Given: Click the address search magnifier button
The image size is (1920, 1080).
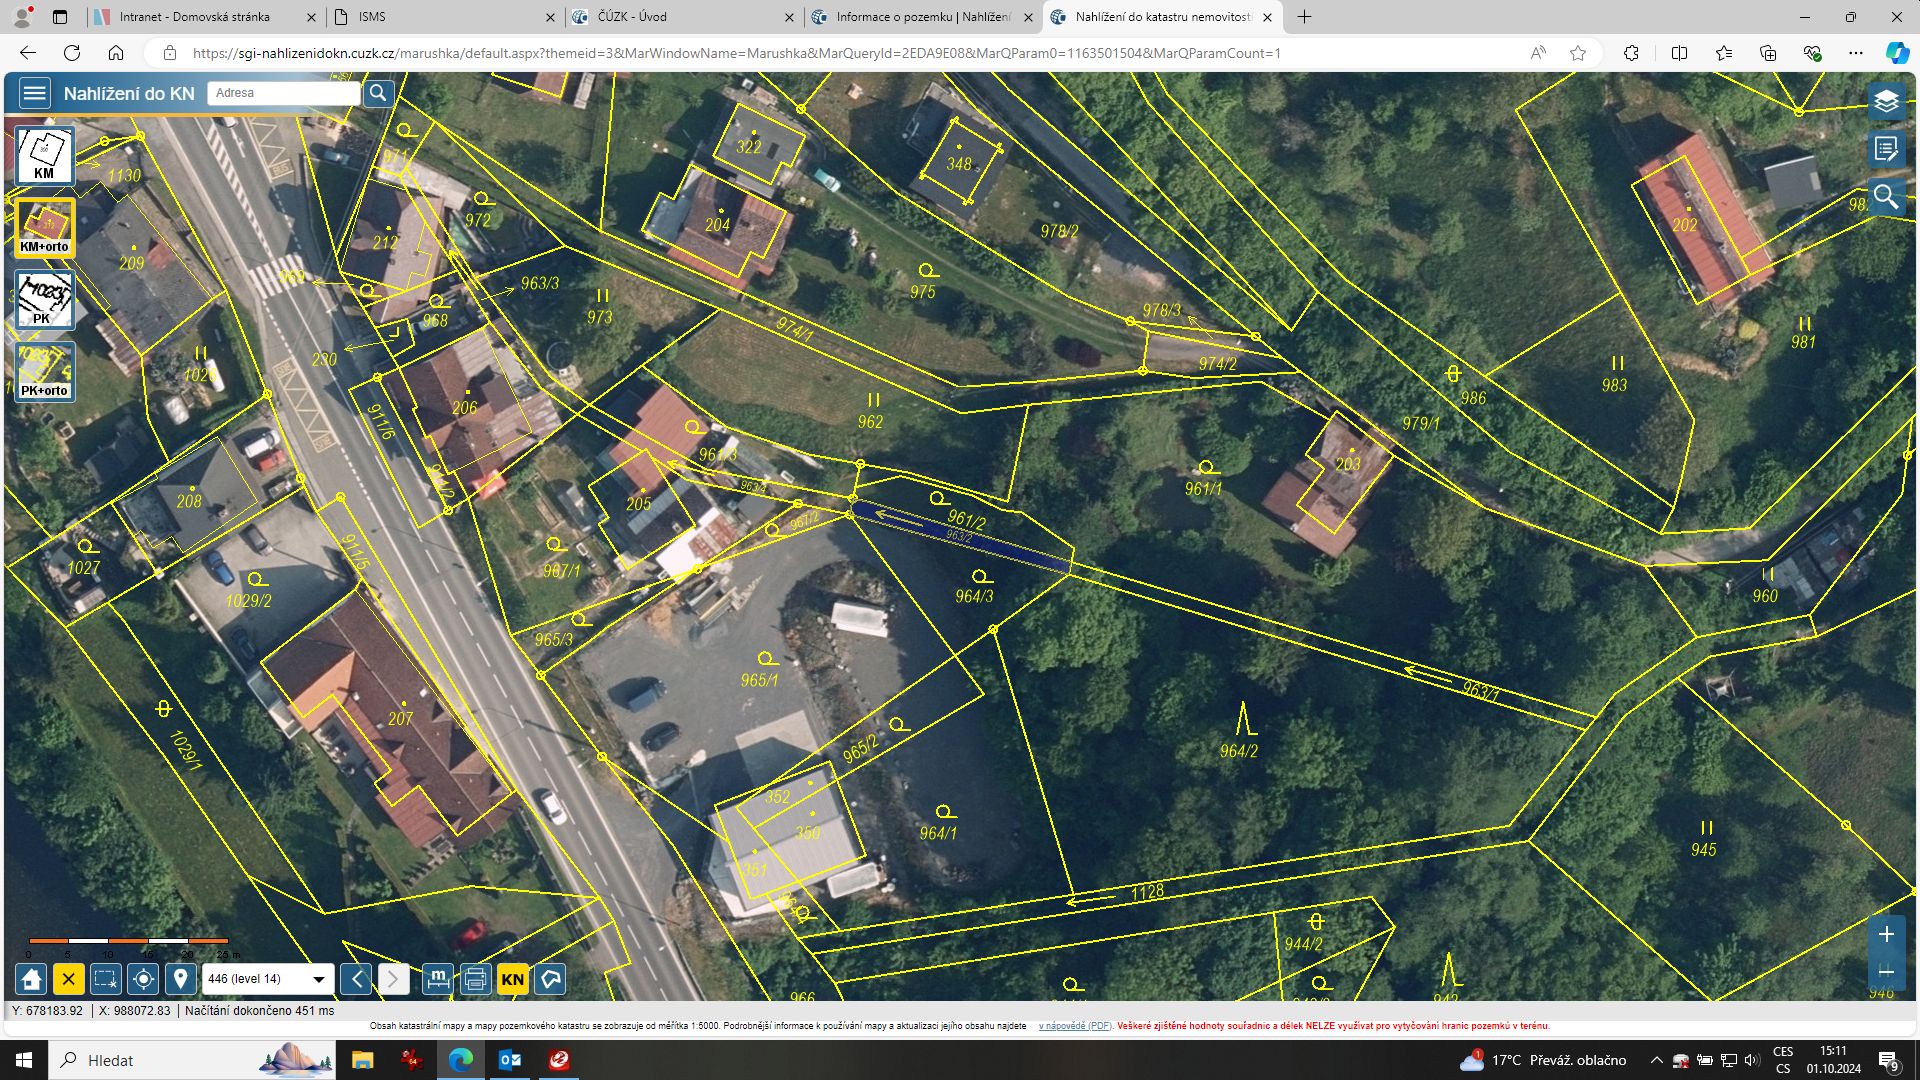Looking at the screenshot, I should click(378, 93).
